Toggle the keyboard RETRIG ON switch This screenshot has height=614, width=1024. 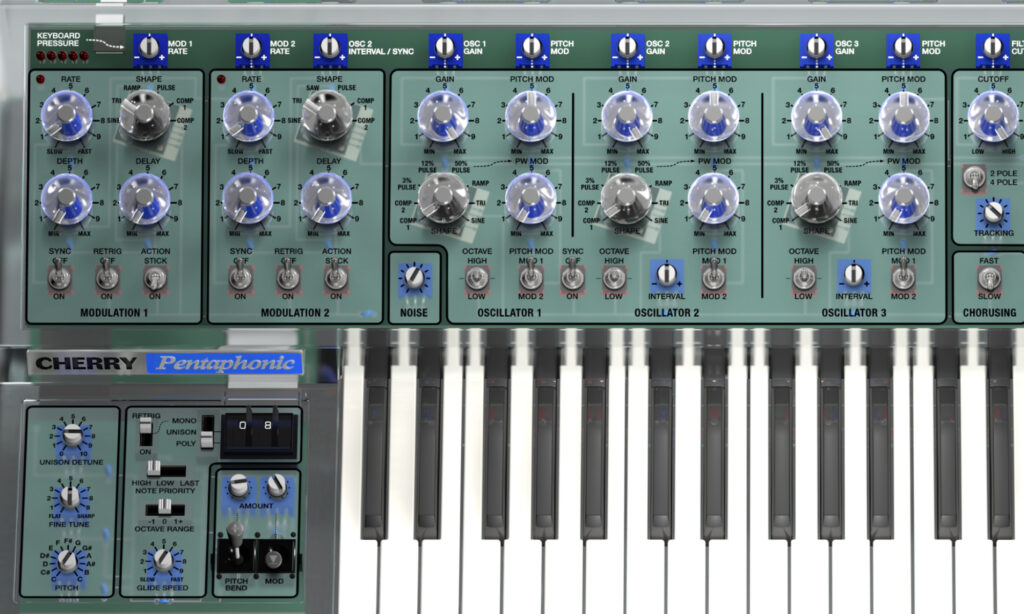(145, 432)
